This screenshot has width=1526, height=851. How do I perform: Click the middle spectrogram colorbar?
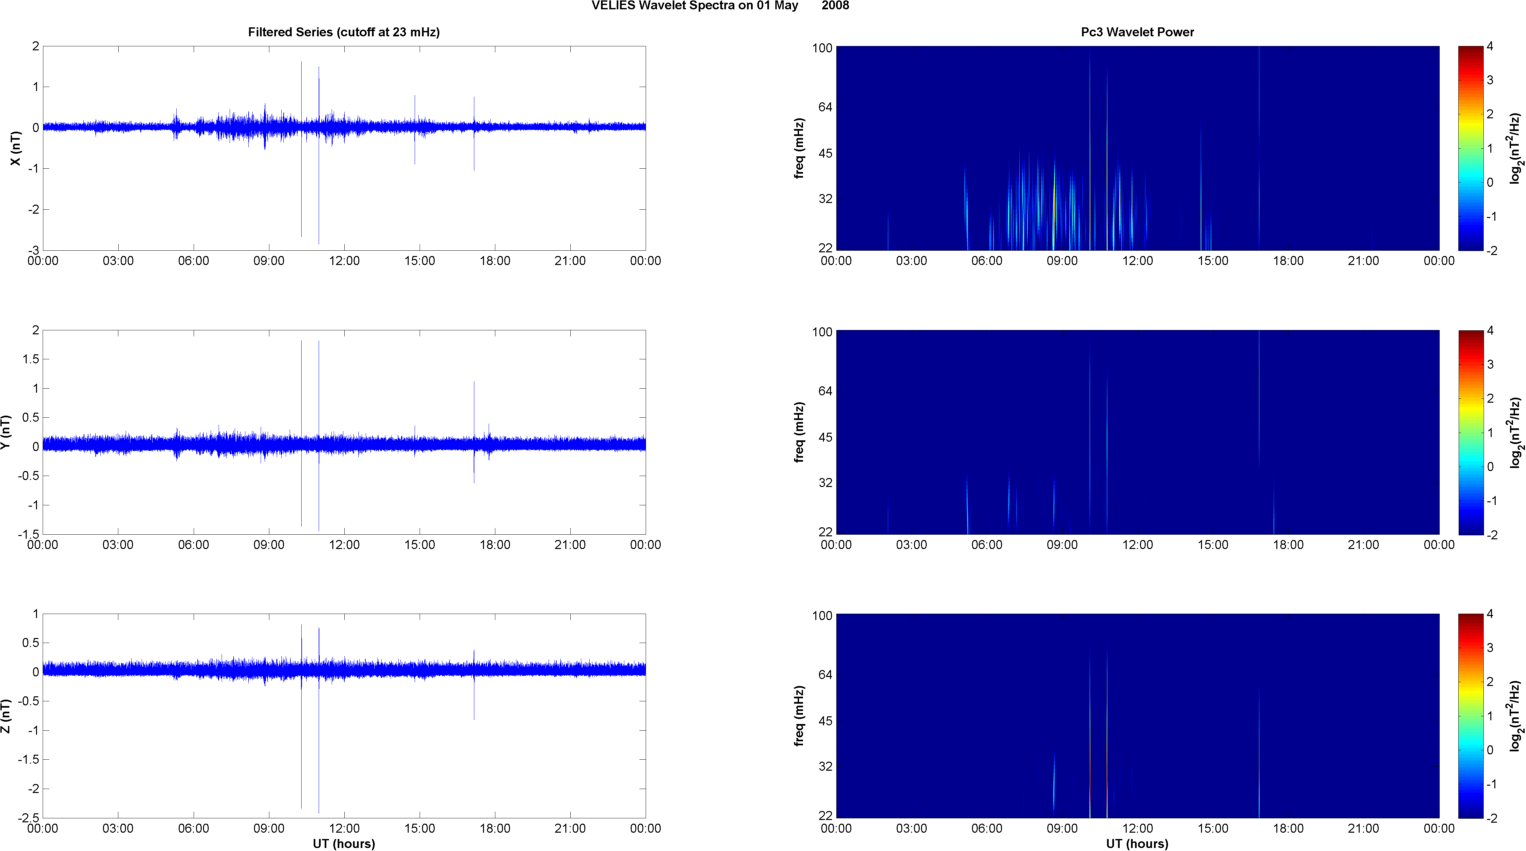(1470, 432)
